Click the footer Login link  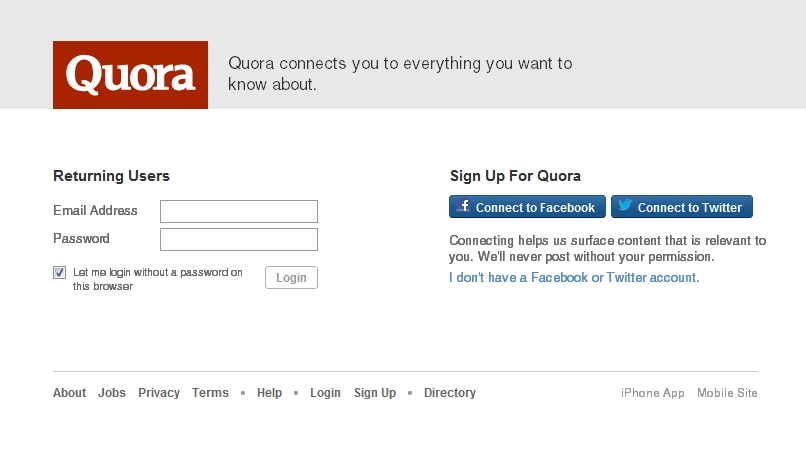(x=325, y=393)
